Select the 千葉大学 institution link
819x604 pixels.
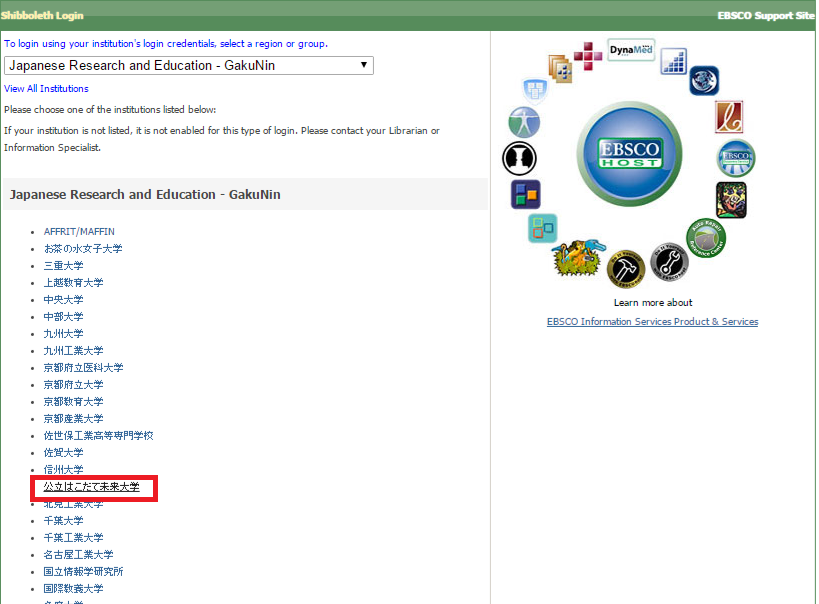coord(64,521)
